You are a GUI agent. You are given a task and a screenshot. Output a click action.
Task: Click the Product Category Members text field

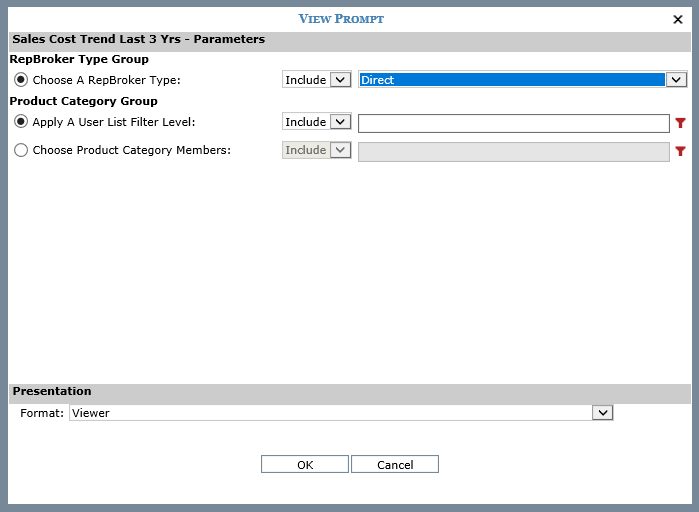[513, 151]
